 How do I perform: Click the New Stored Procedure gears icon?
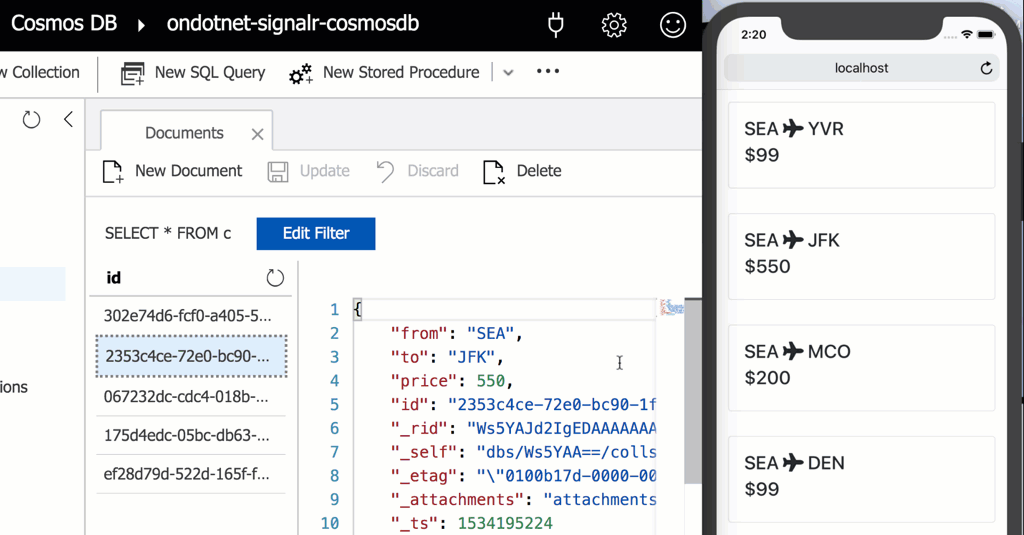pyautogui.click(x=300, y=74)
